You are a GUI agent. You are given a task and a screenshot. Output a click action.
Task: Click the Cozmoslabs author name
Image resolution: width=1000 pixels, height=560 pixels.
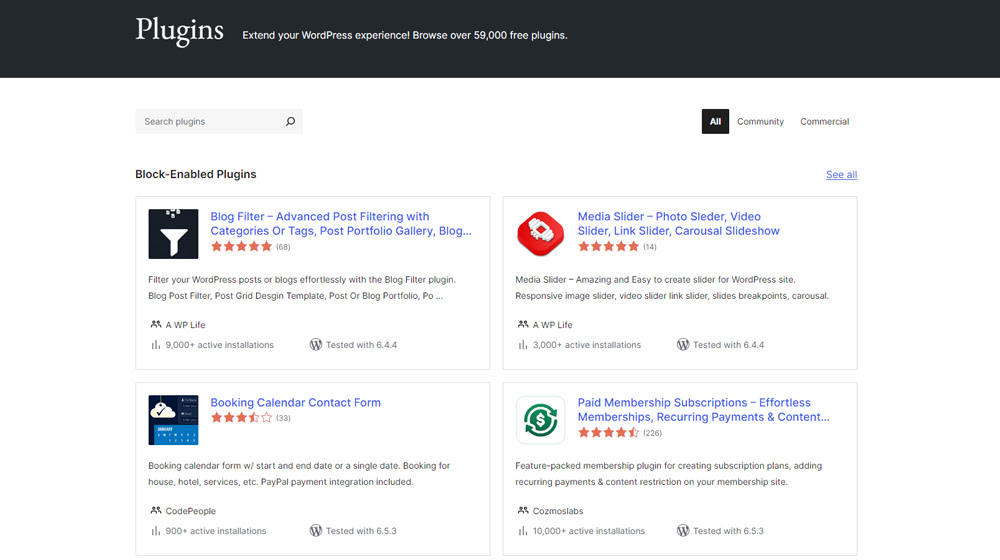click(558, 511)
